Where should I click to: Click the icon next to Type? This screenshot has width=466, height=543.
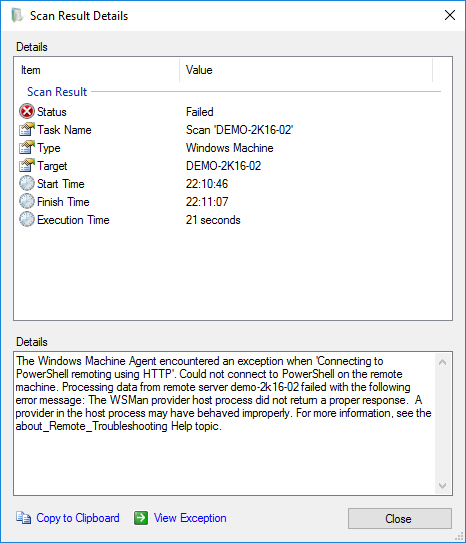coord(27,148)
